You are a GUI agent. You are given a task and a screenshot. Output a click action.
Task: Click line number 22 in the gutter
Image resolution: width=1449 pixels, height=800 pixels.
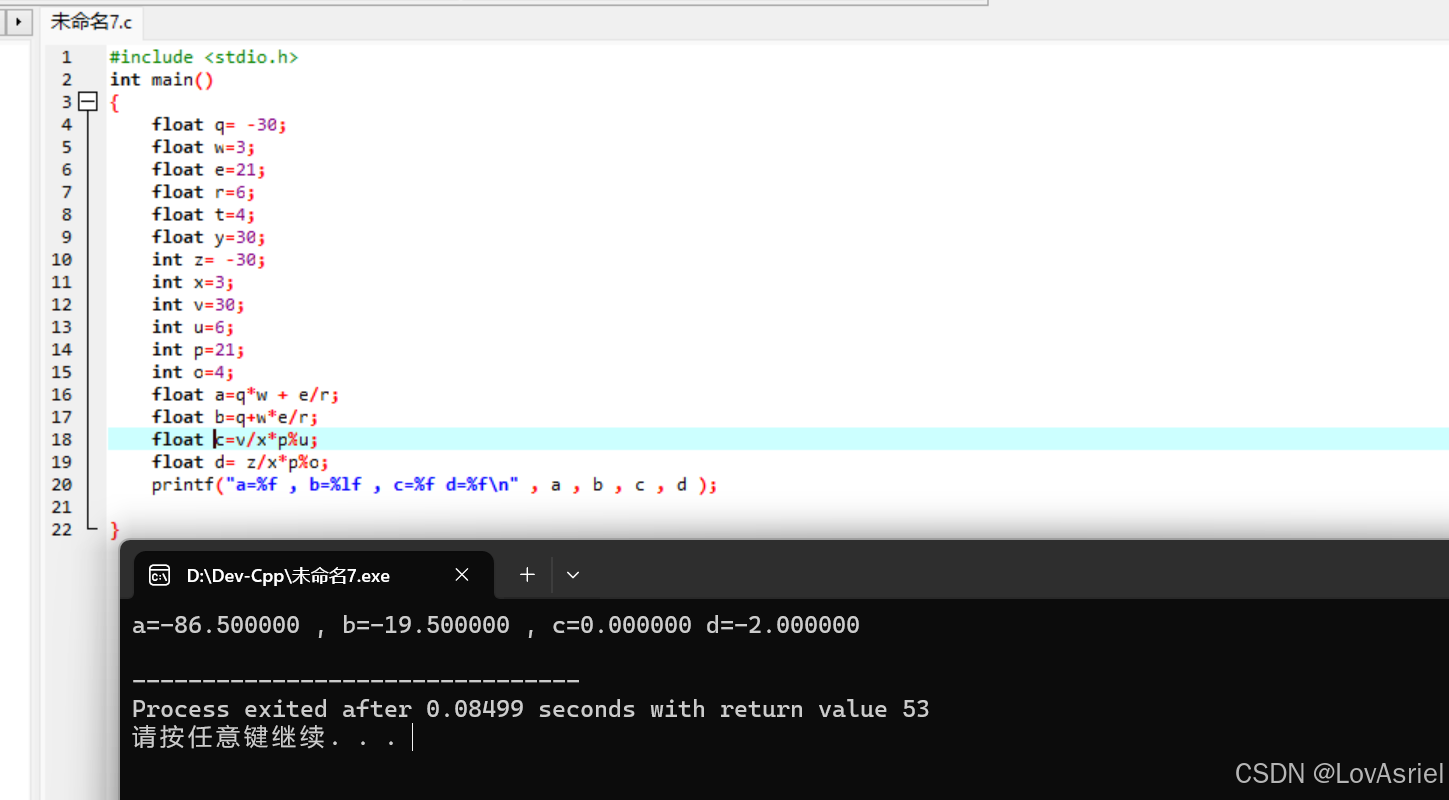(x=61, y=529)
